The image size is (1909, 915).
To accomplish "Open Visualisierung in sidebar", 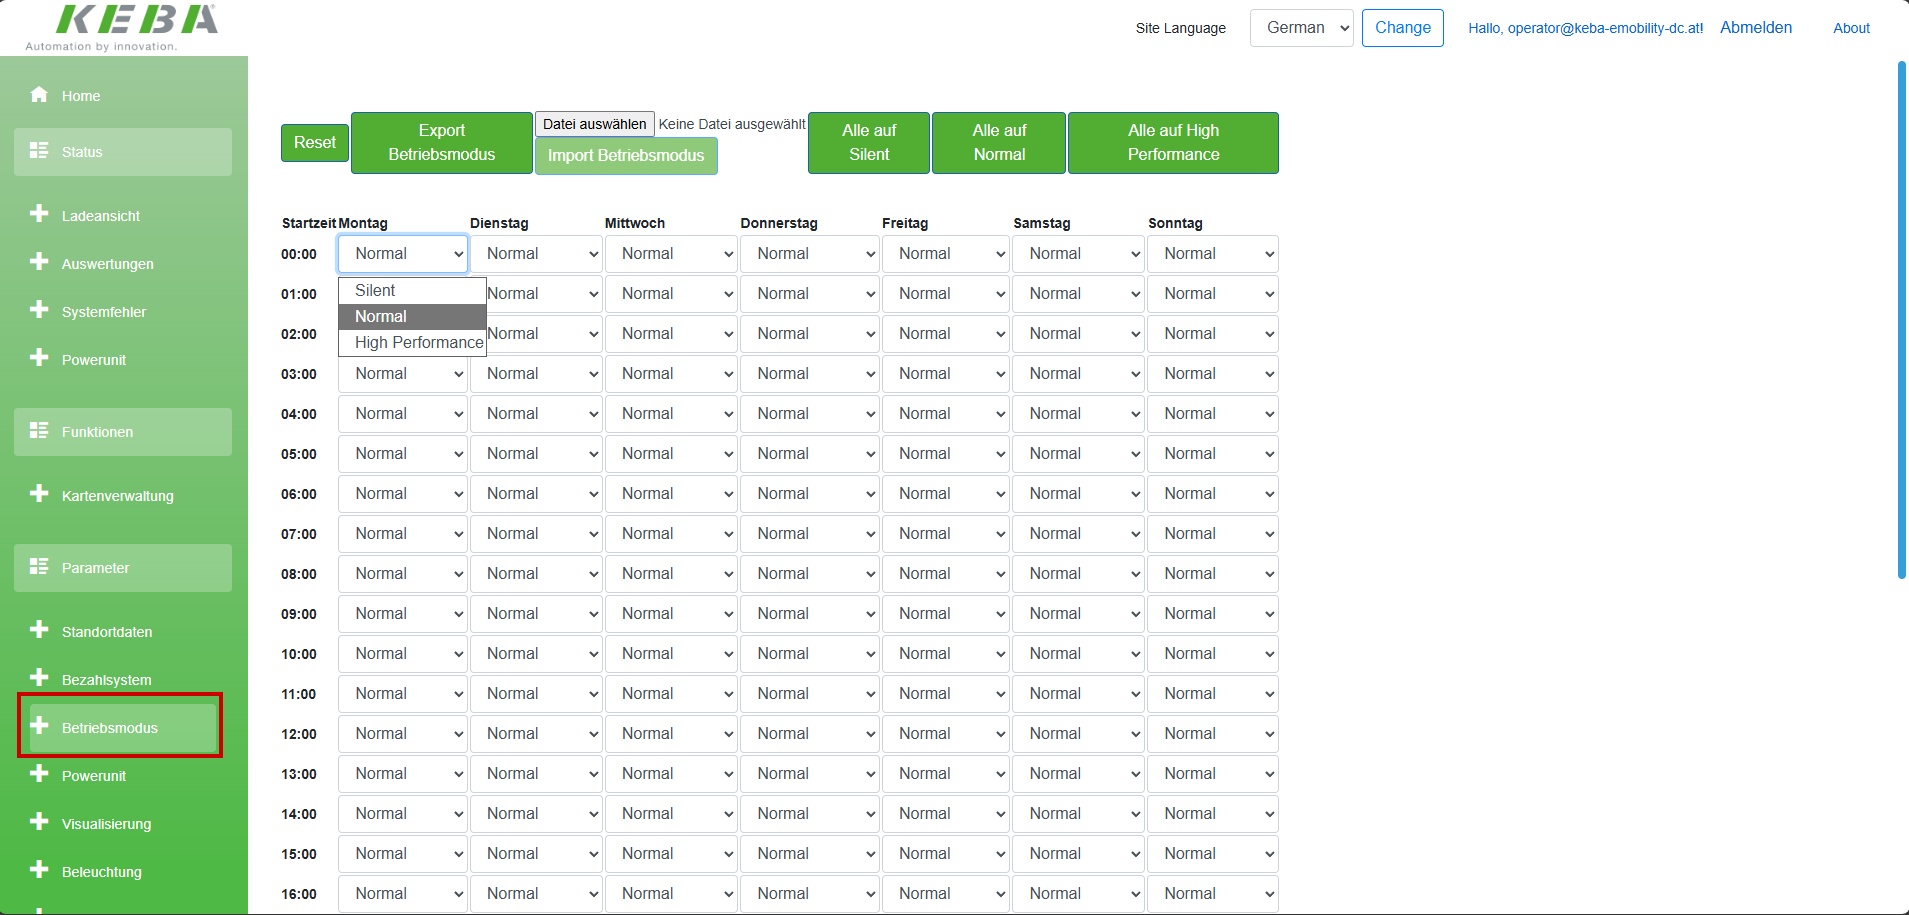I will [107, 824].
